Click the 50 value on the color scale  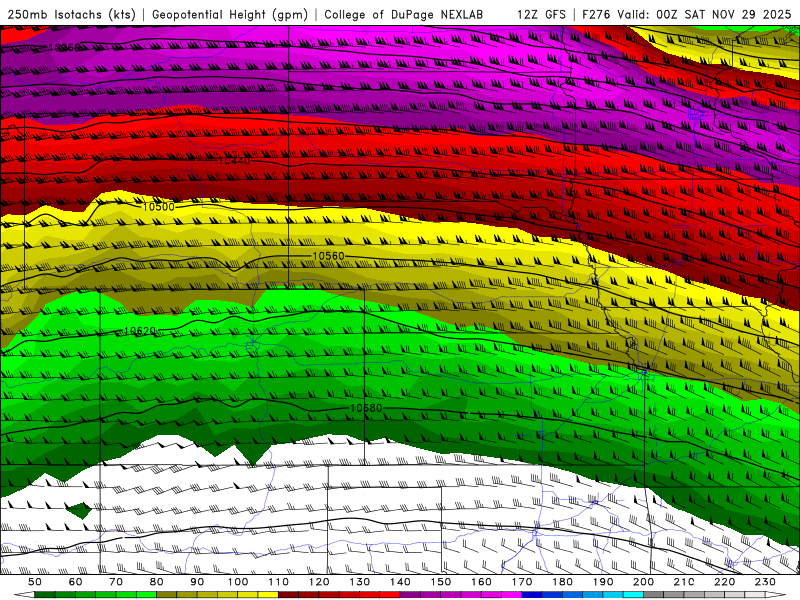(35, 582)
